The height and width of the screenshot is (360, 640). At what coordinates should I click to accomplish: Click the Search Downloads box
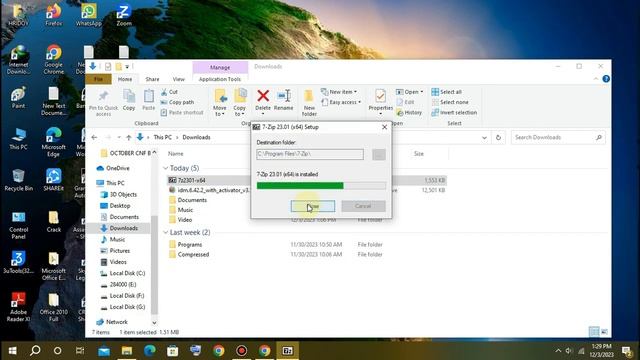(x=558, y=138)
